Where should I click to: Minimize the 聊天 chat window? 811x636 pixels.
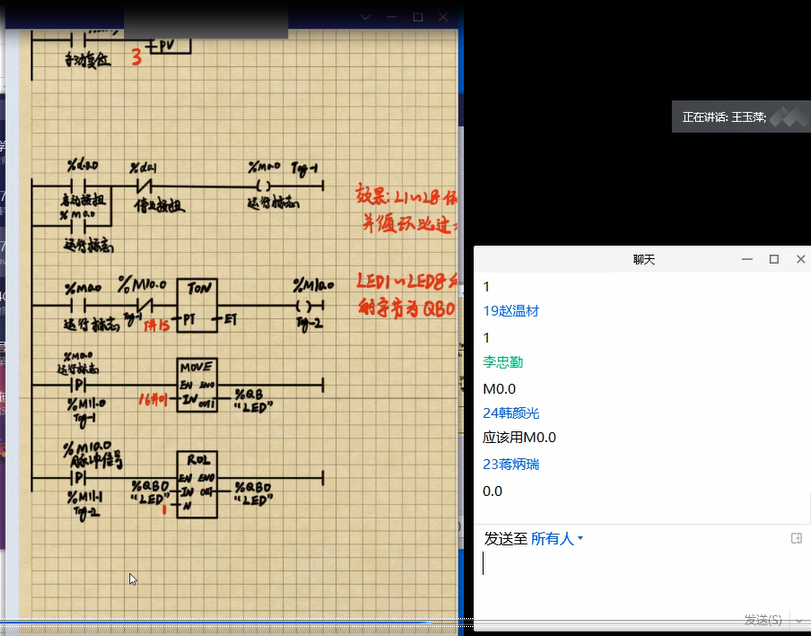point(746,259)
